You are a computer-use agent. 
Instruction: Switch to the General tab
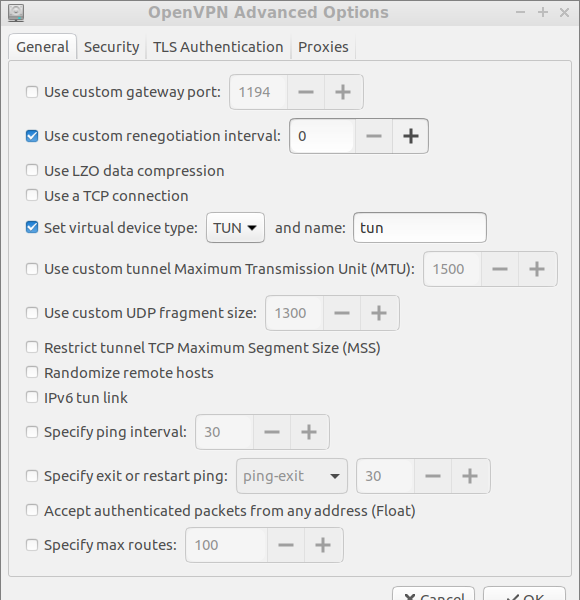pos(42,47)
